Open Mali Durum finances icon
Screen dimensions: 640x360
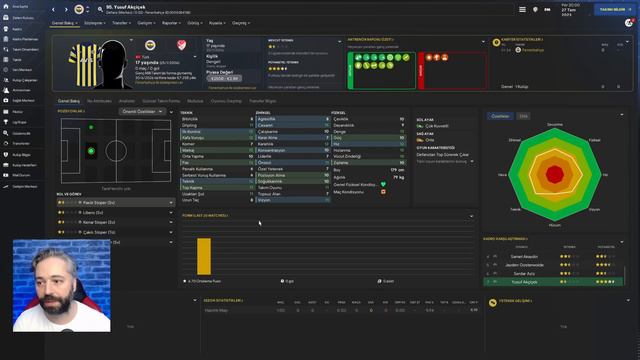[x=6, y=175]
